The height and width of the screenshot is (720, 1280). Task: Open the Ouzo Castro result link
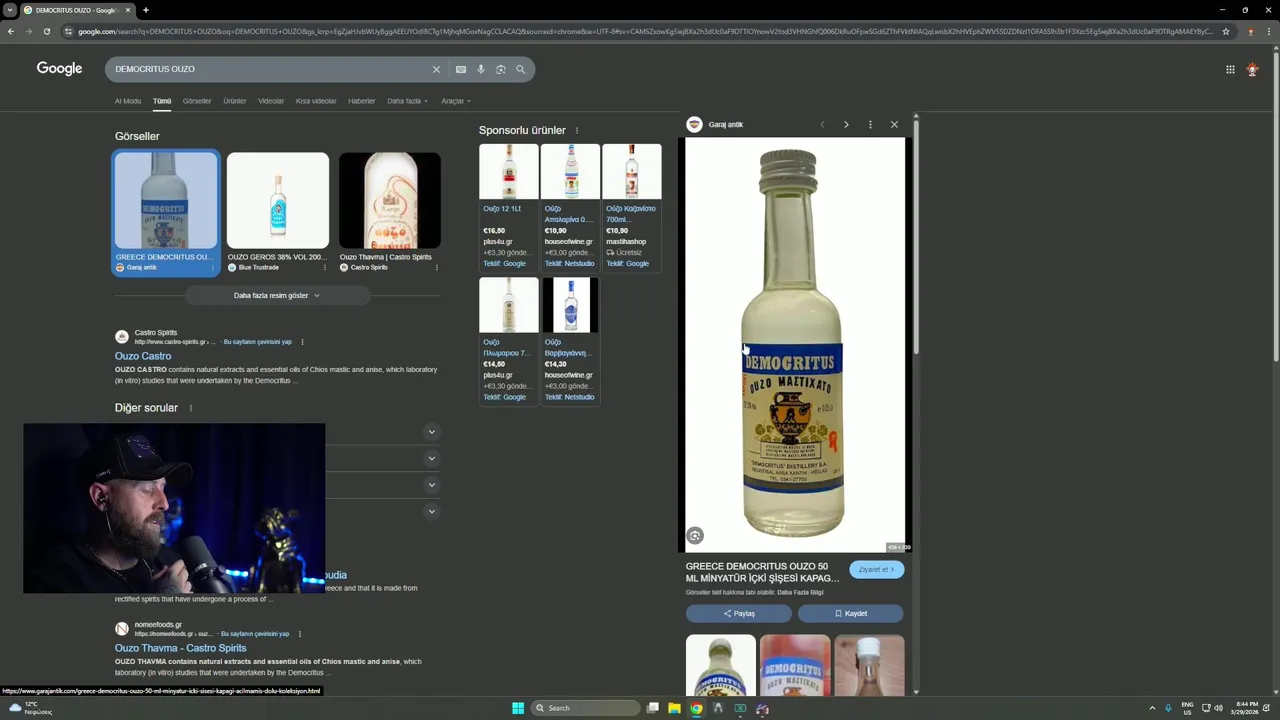[143, 356]
